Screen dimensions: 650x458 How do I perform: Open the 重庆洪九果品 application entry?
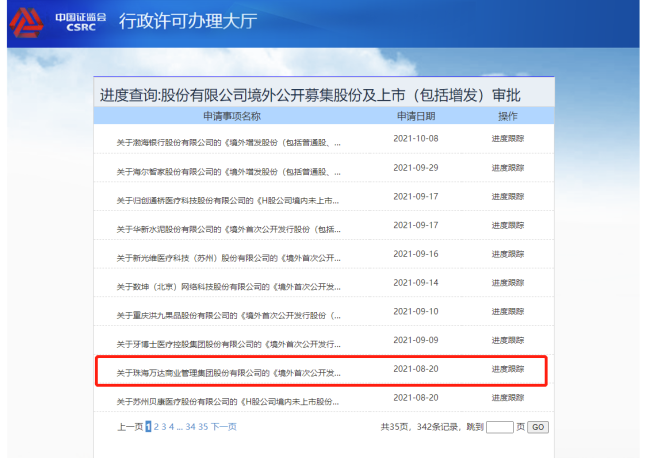pos(228,315)
